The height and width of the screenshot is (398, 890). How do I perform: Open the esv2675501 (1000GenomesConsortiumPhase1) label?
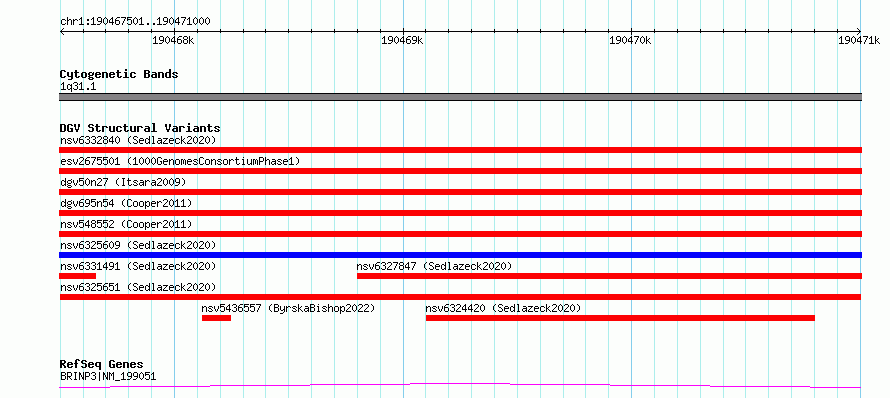click(x=180, y=161)
